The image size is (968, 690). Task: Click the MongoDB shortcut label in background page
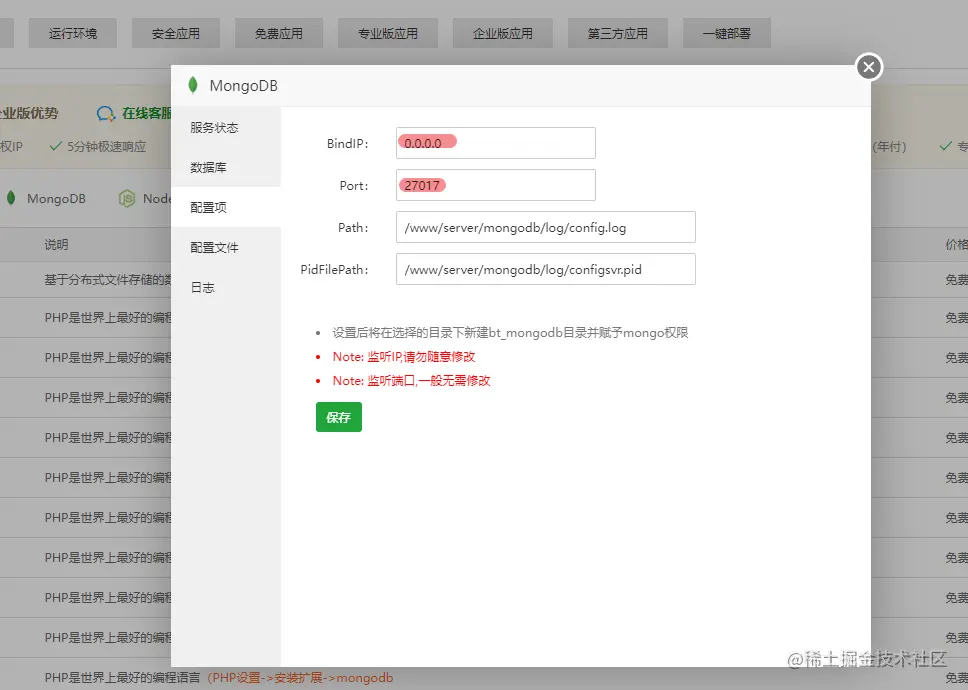click(x=56, y=199)
